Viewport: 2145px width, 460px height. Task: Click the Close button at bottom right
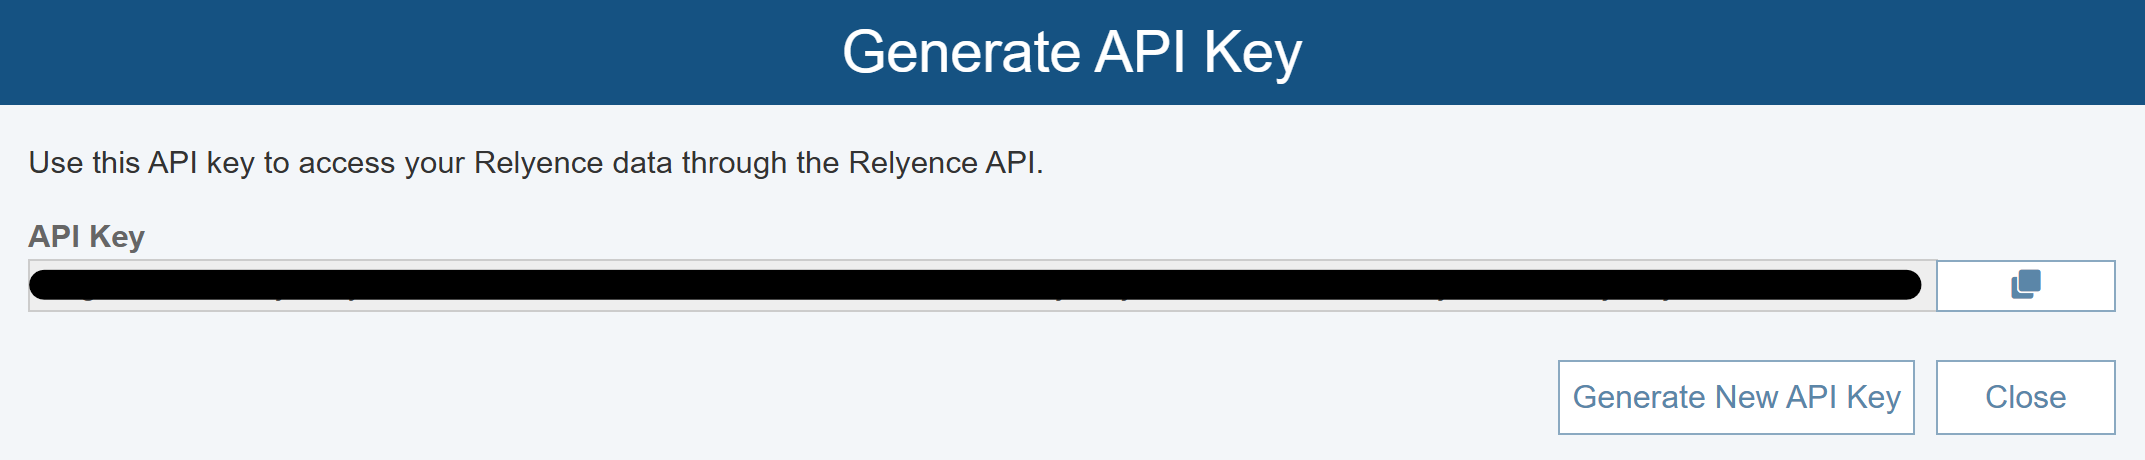point(2025,397)
